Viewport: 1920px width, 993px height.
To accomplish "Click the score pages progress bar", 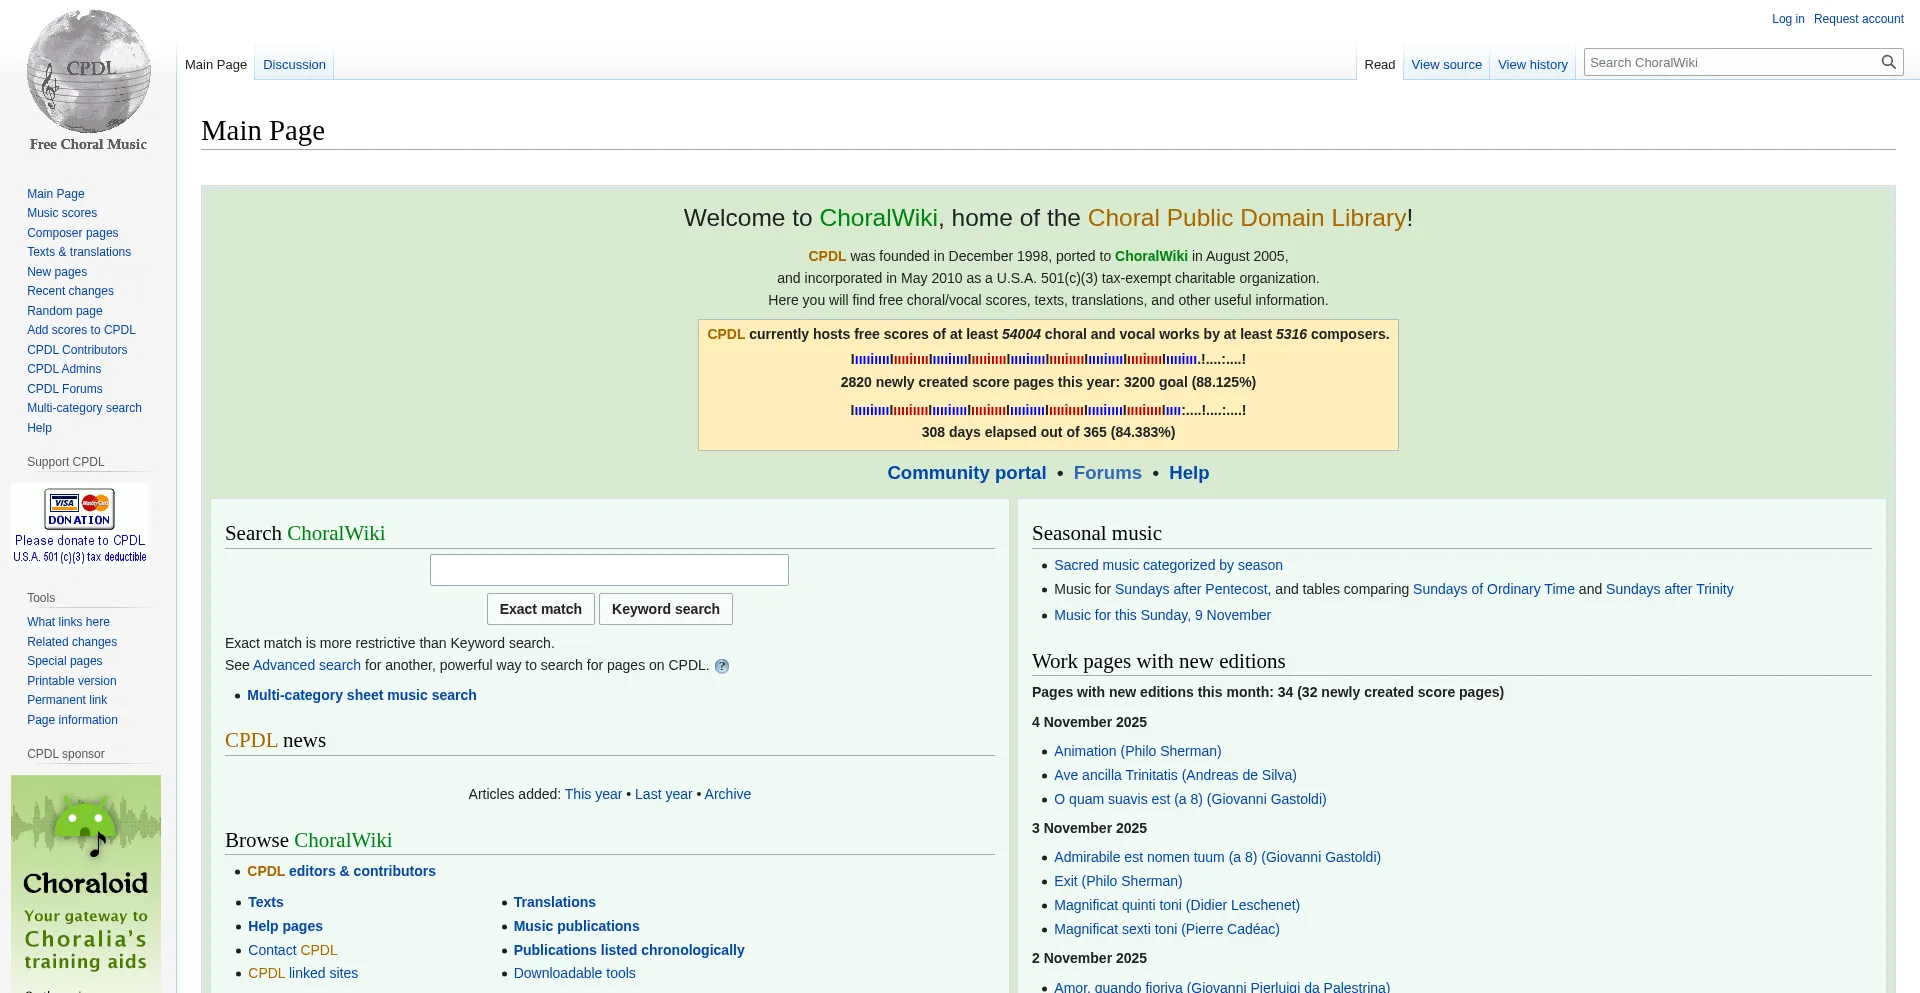I will [x=1047, y=359].
